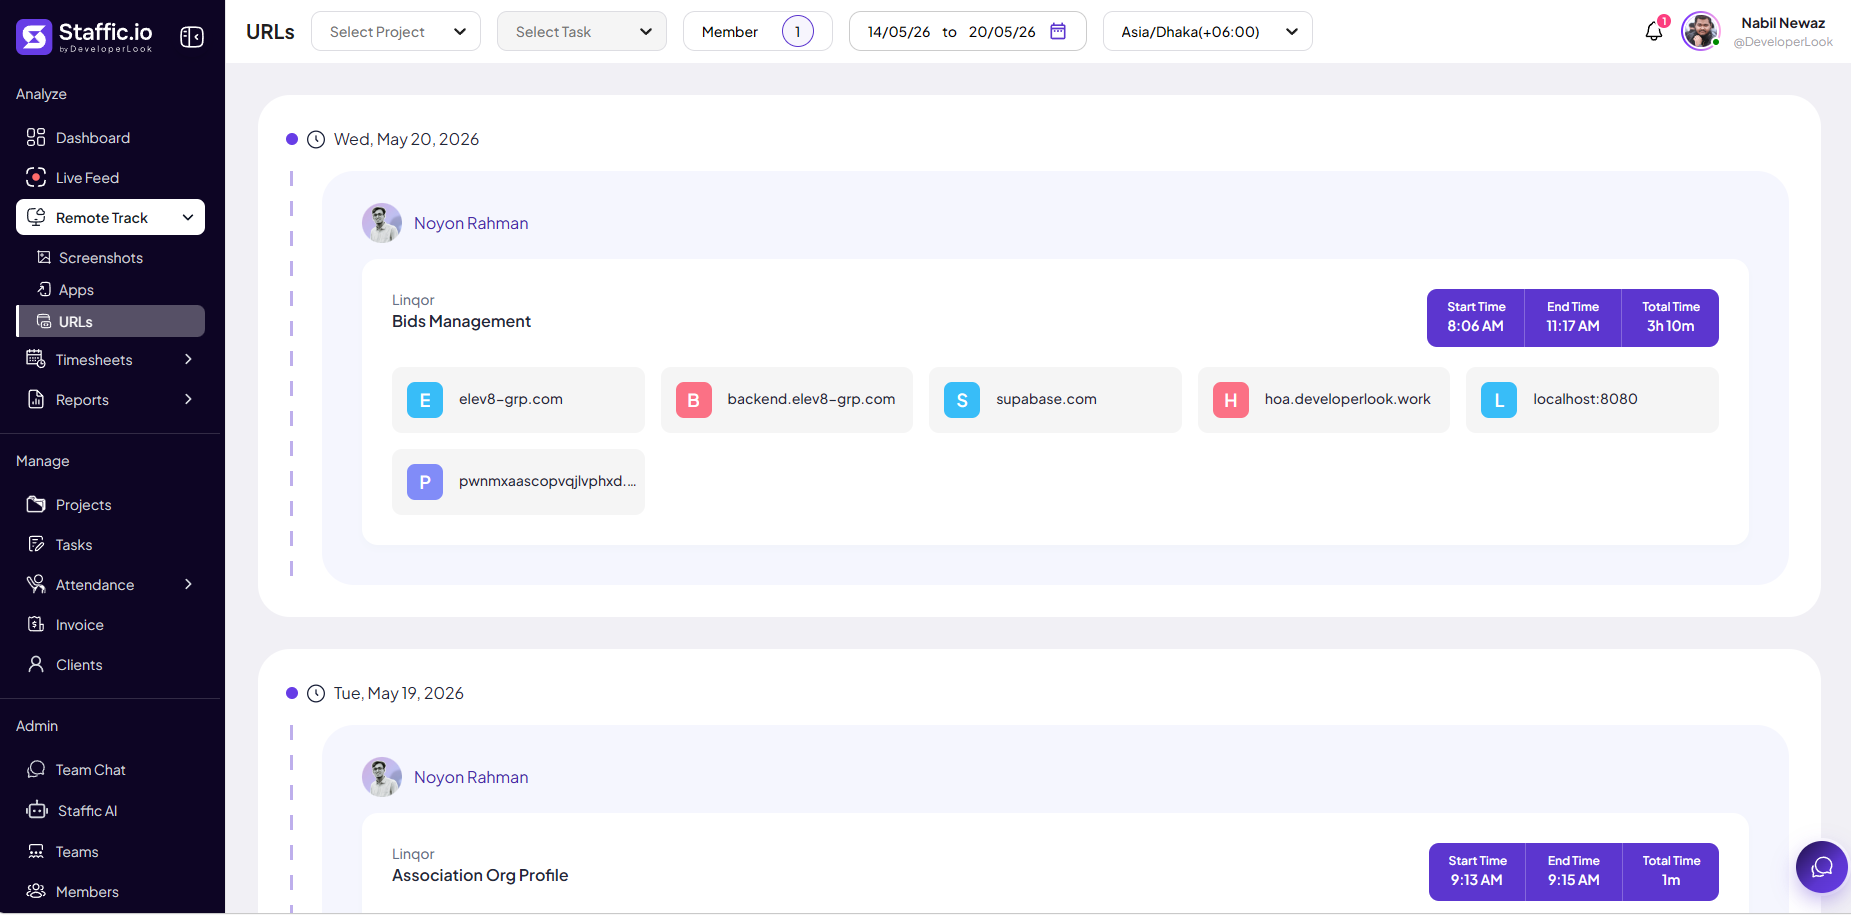Click Total Time 3h 10m cell
1851x916 pixels.
click(x=1670, y=318)
